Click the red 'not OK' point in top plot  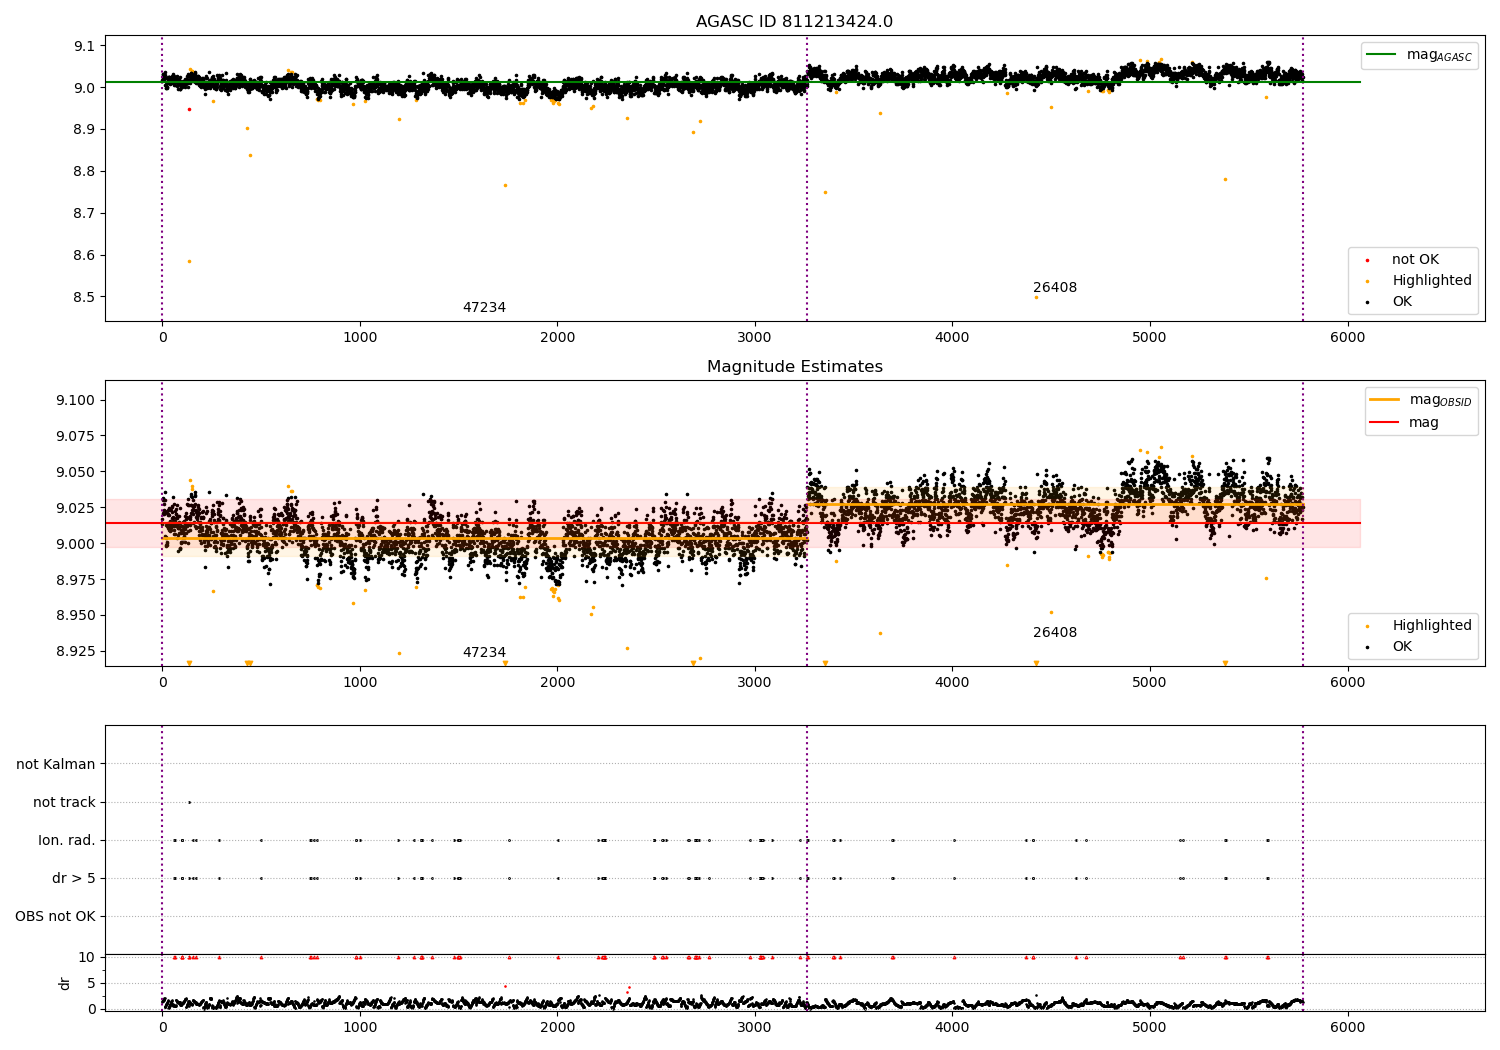(x=189, y=109)
